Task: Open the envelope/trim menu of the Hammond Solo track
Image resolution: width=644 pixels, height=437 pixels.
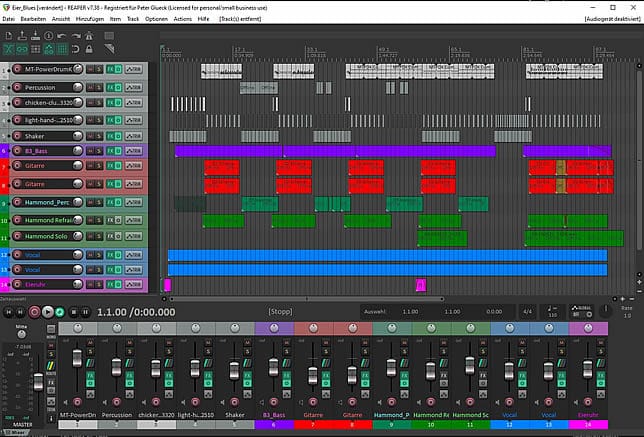Action: 135,236
